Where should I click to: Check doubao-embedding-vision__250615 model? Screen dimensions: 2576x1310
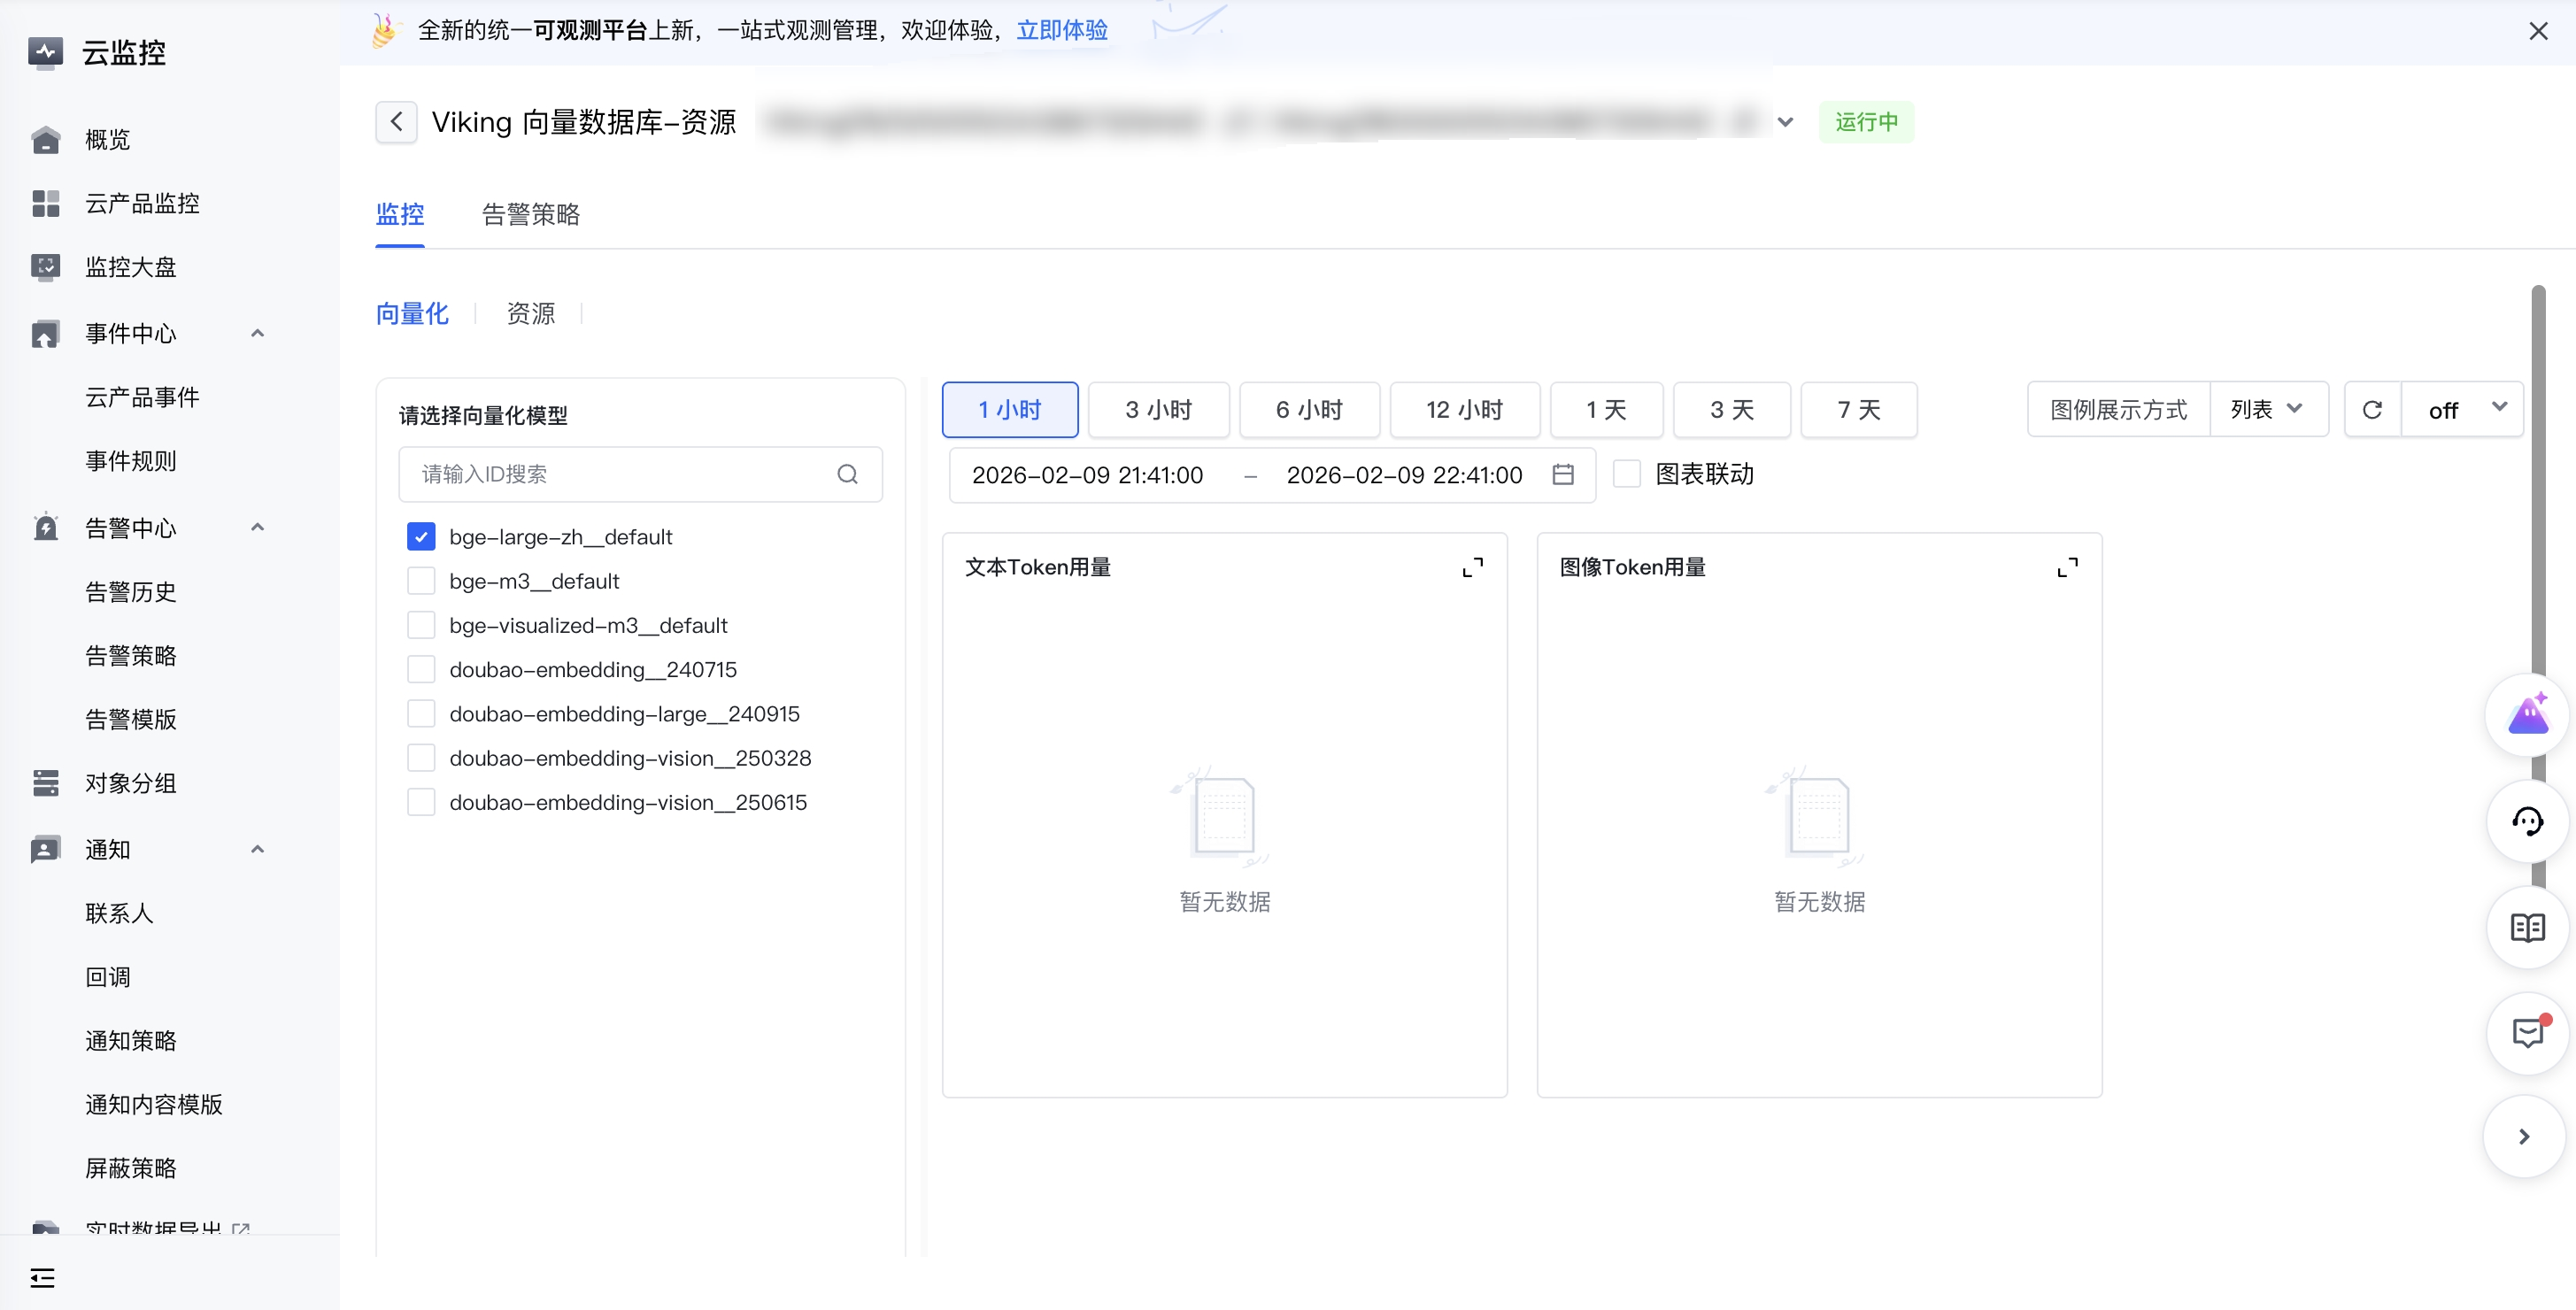(x=421, y=802)
